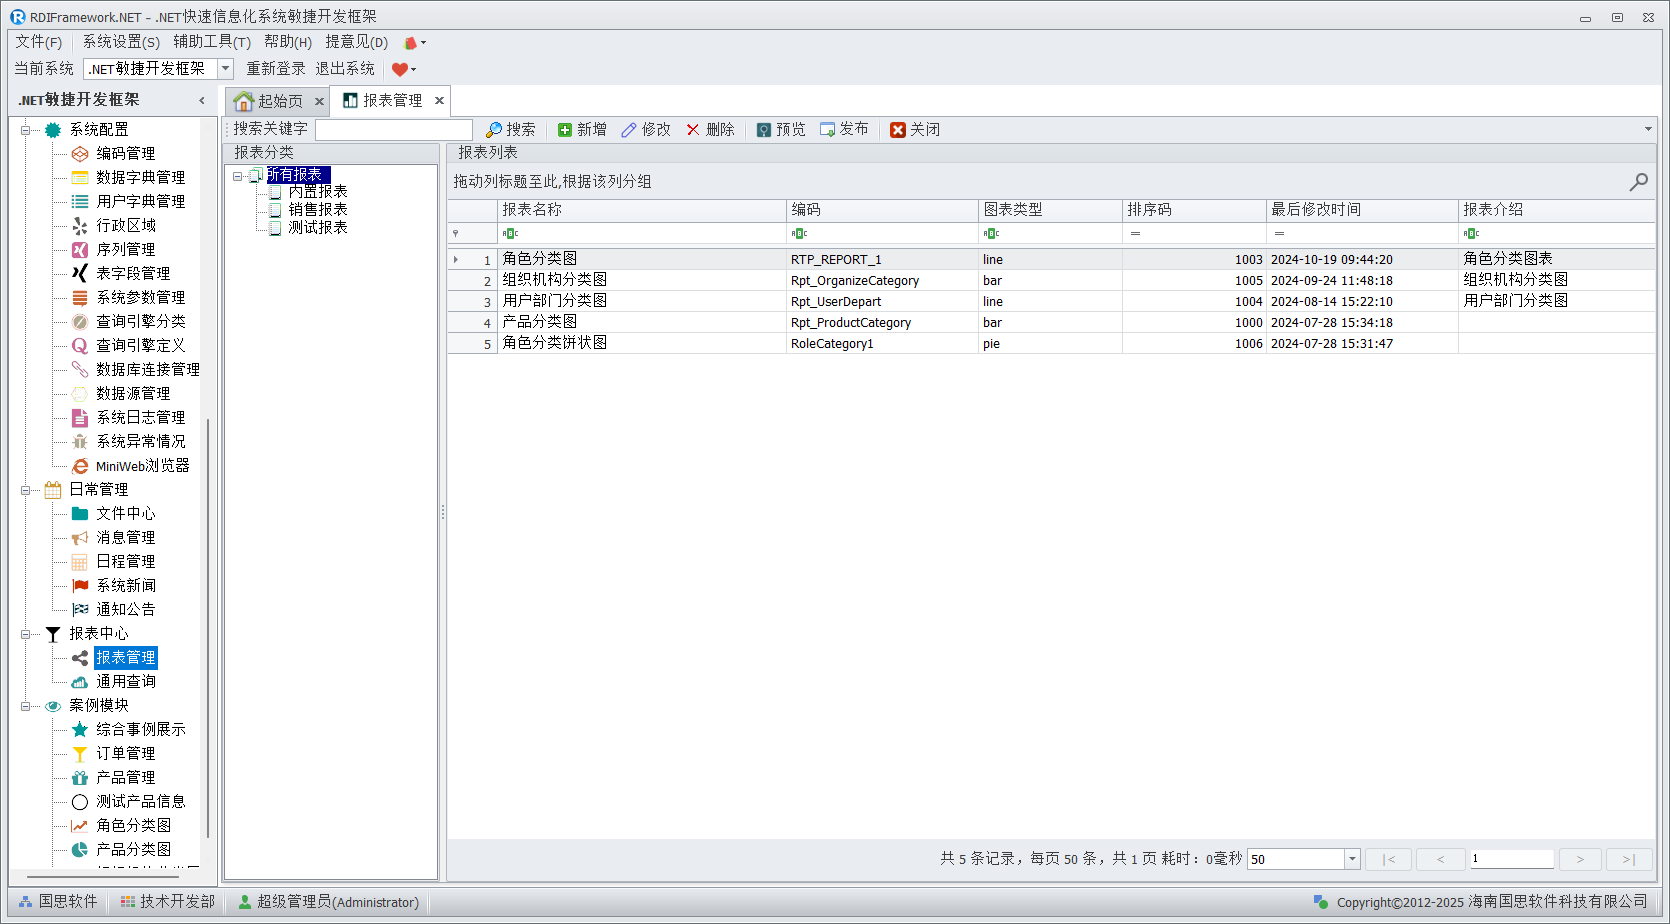Open the 系统设置 menu

[x=120, y=42]
